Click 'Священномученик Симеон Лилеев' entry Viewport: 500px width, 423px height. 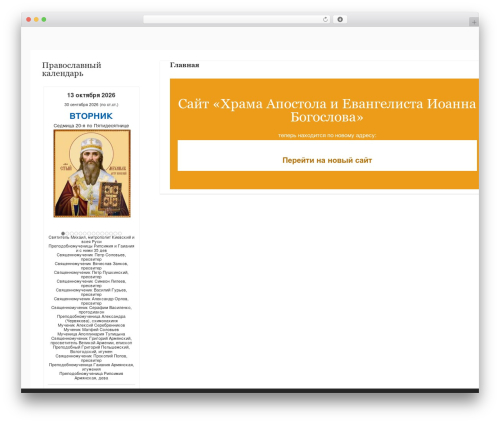(91, 283)
